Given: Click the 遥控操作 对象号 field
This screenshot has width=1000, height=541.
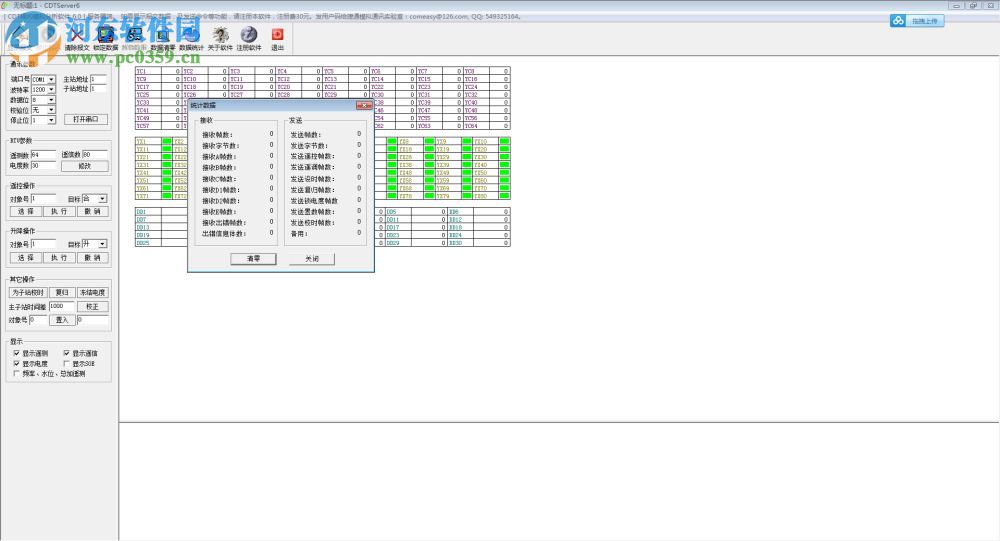Looking at the screenshot, I should [43, 199].
